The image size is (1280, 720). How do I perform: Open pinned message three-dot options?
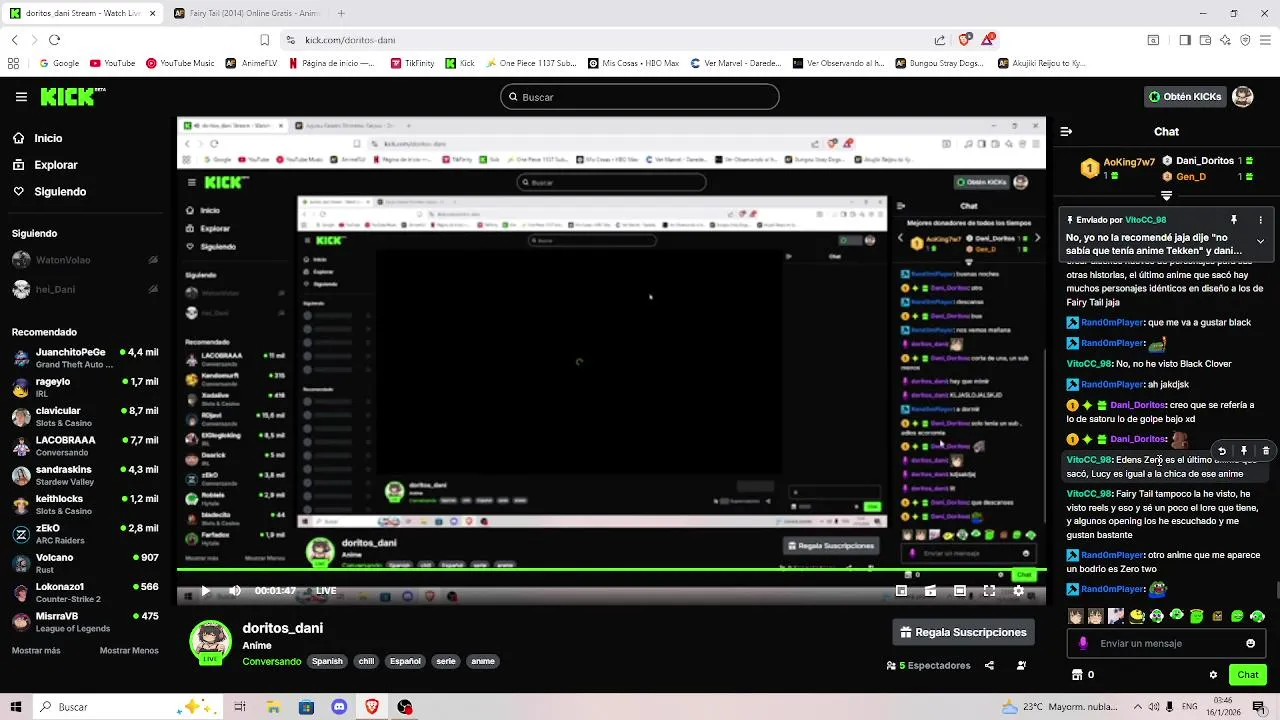(x=1260, y=220)
